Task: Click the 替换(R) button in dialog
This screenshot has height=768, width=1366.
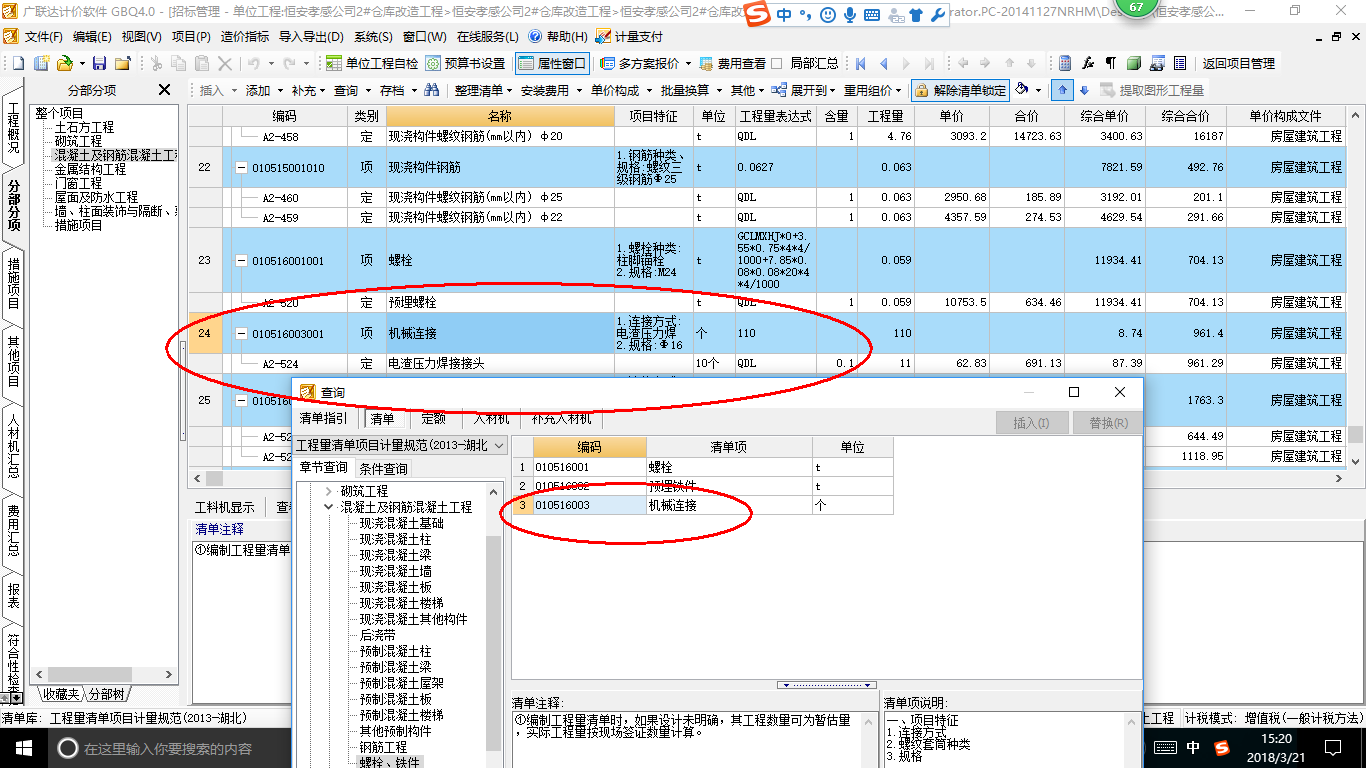Action: coord(1108,423)
